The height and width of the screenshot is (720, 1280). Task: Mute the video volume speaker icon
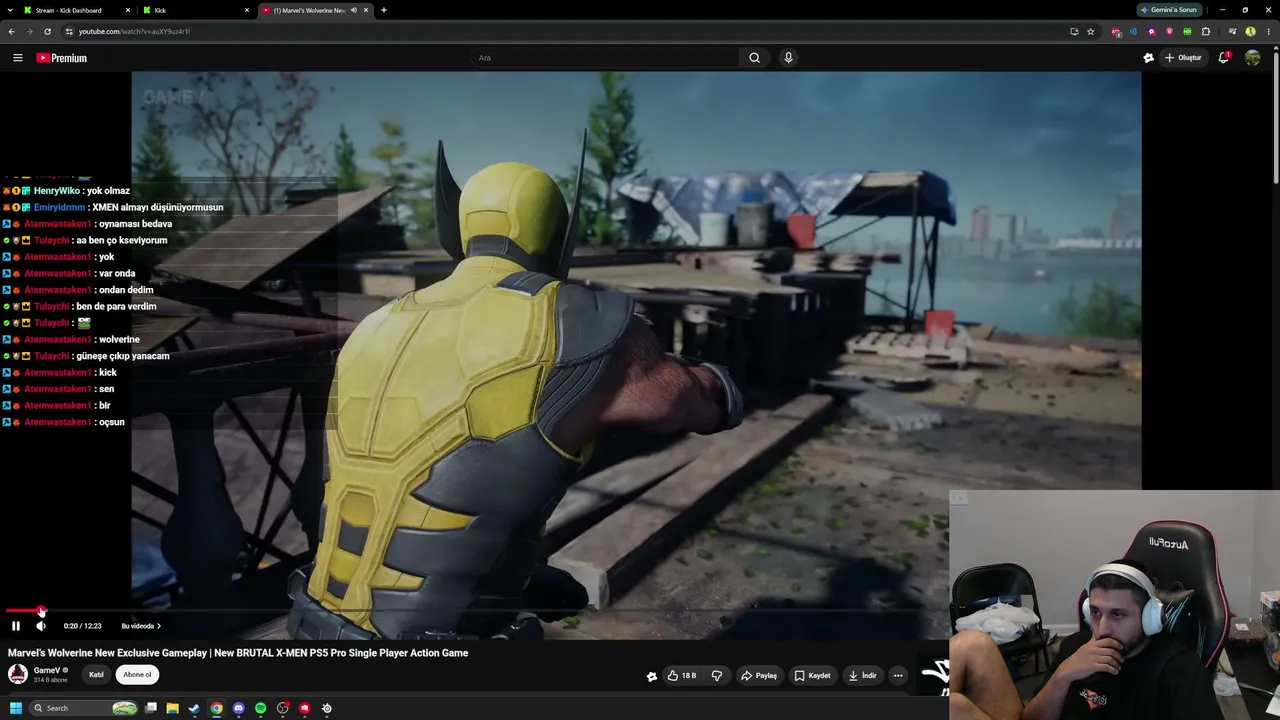pyautogui.click(x=41, y=626)
